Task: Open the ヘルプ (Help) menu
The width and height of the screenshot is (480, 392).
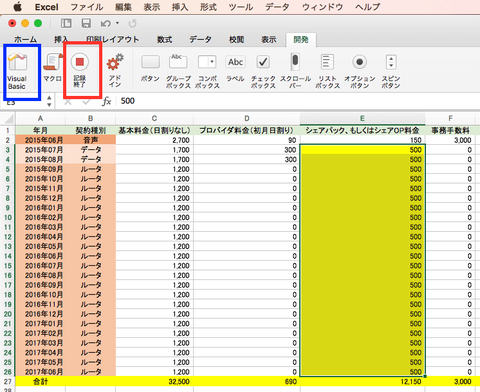Action: click(x=367, y=7)
